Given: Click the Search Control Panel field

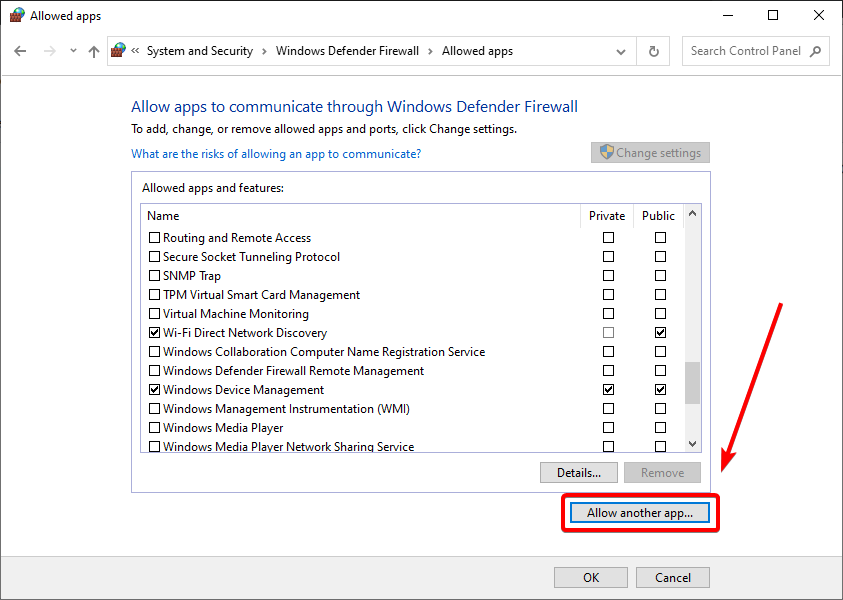Looking at the screenshot, I should [x=746, y=51].
